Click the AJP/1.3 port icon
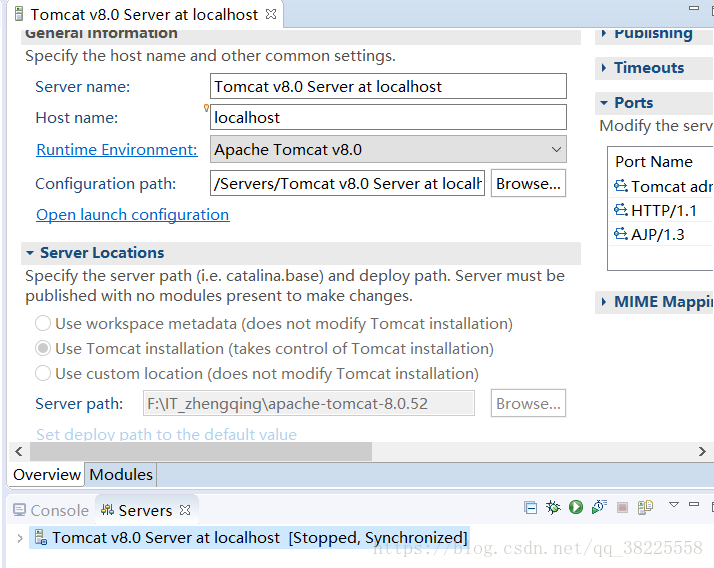This screenshot has height=568, width=714. (621, 234)
